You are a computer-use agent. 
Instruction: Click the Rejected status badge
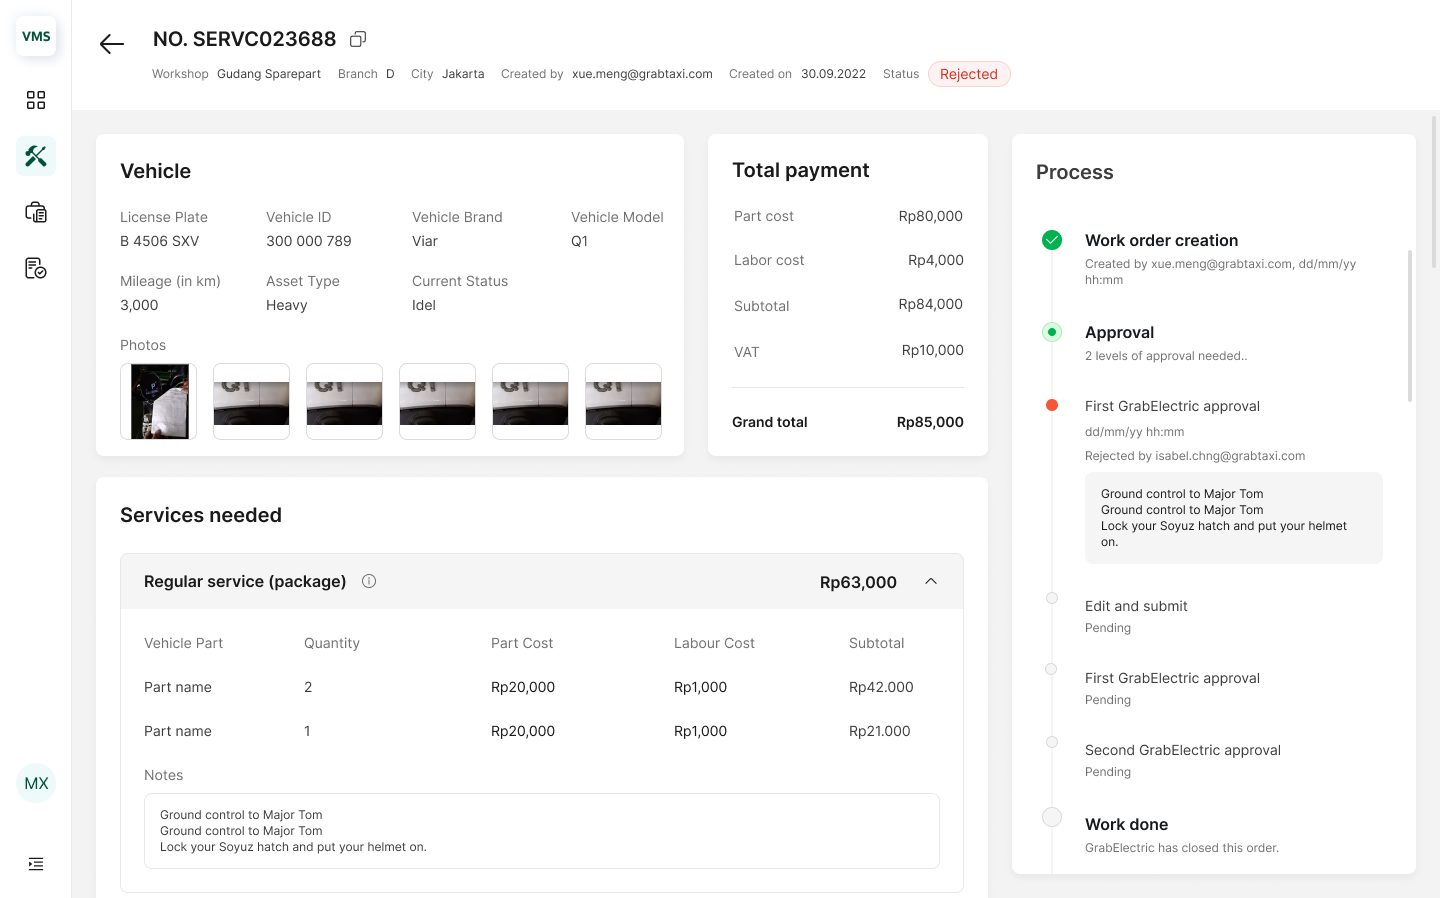click(968, 74)
